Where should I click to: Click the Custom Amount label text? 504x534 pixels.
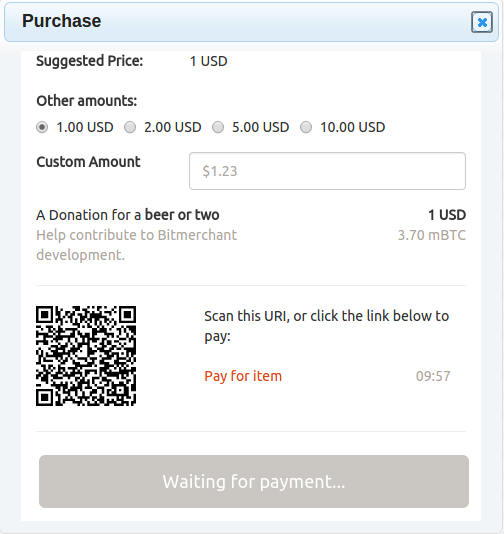click(x=88, y=162)
